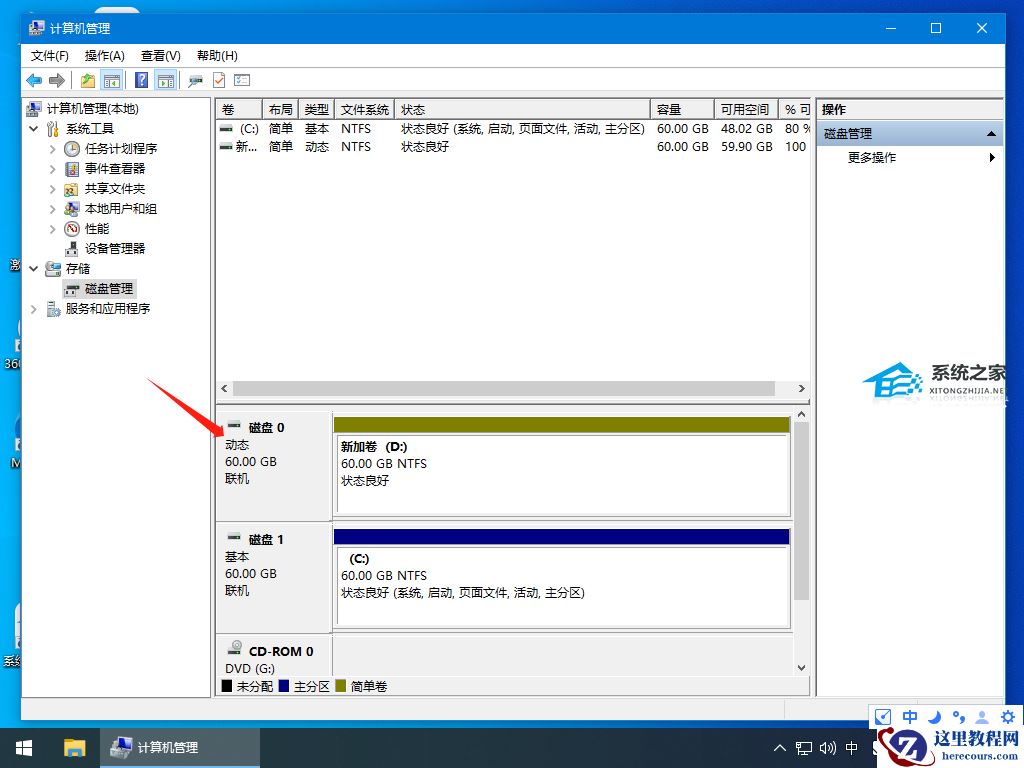Click the volume list left scroll arrow

pos(225,389)
